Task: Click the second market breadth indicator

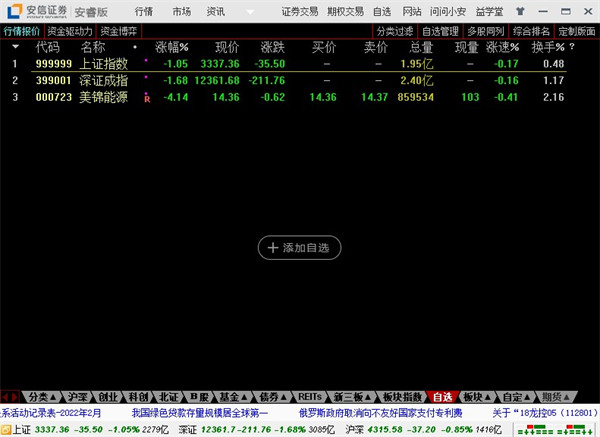Action: (575, 430)
